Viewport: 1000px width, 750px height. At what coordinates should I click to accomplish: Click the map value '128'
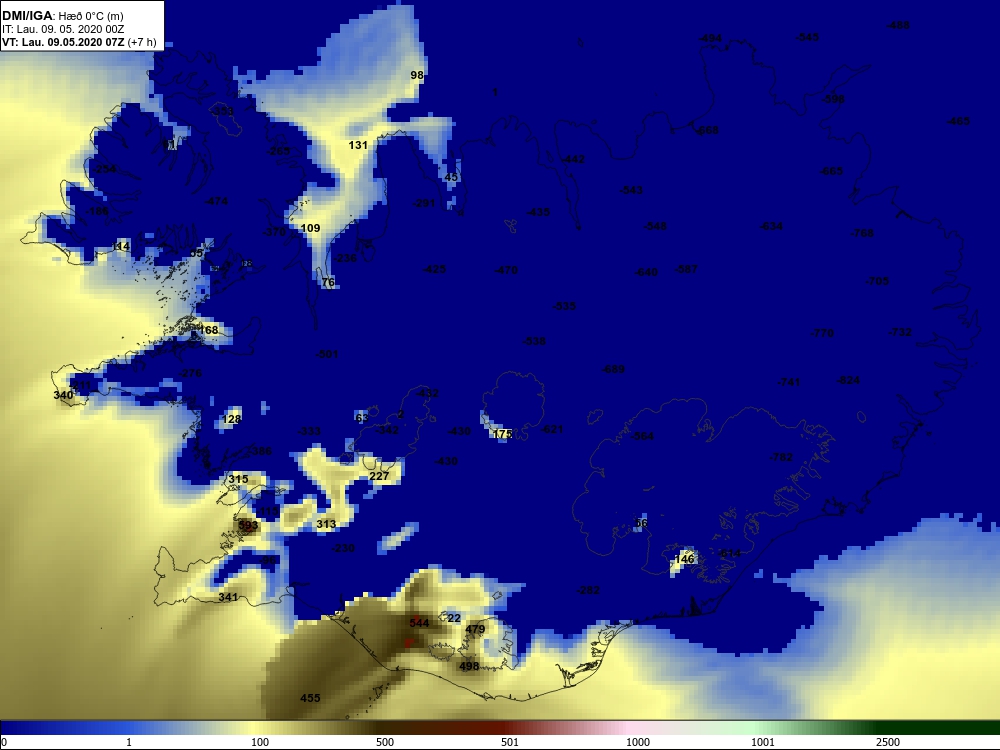click(x=231, y=419)
